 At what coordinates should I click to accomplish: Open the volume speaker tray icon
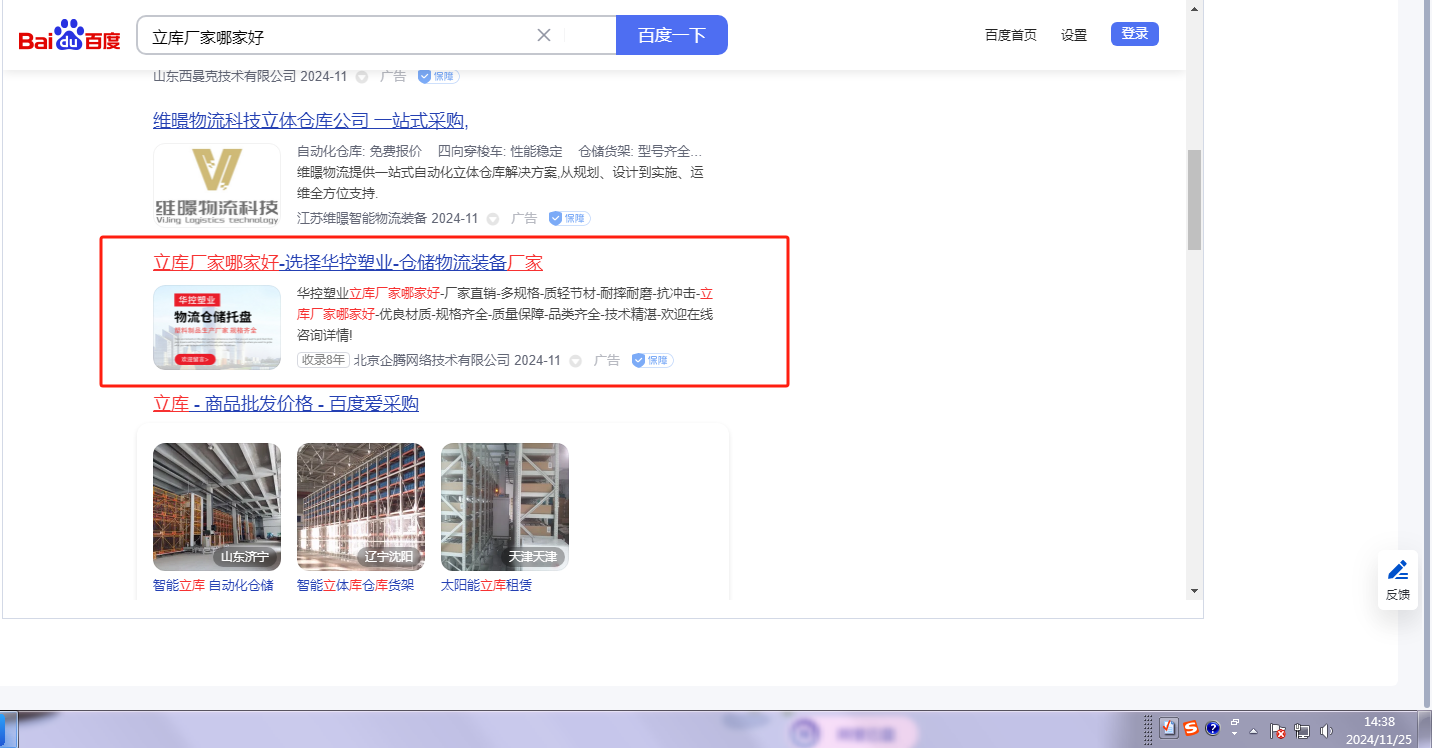click(x=1327, y=731)
